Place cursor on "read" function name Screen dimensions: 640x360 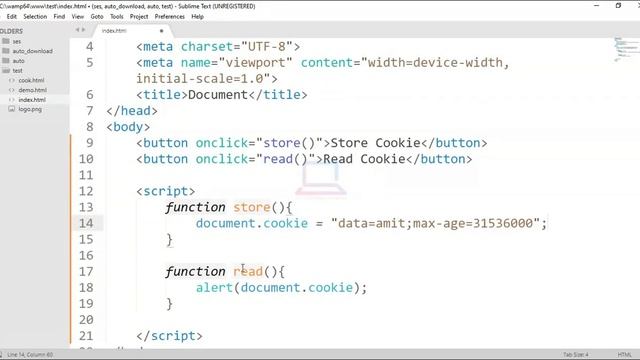[248, 271]
